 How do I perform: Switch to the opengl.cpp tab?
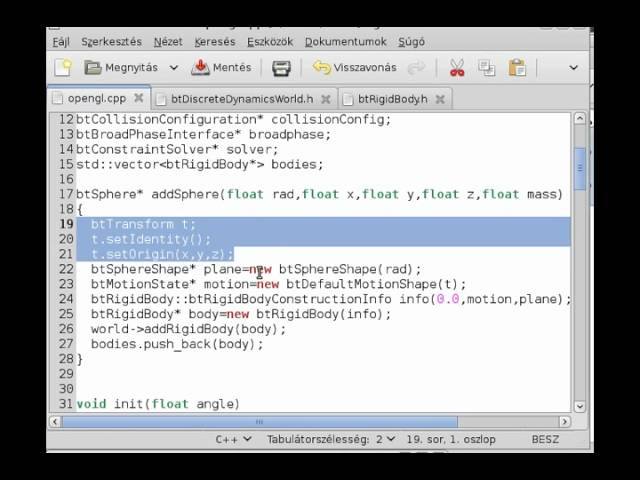97,98
